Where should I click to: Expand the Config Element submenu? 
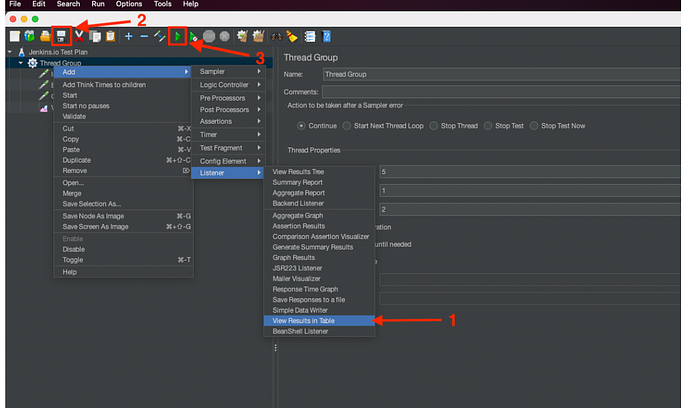pyautogui.click(x=227, y=161)
